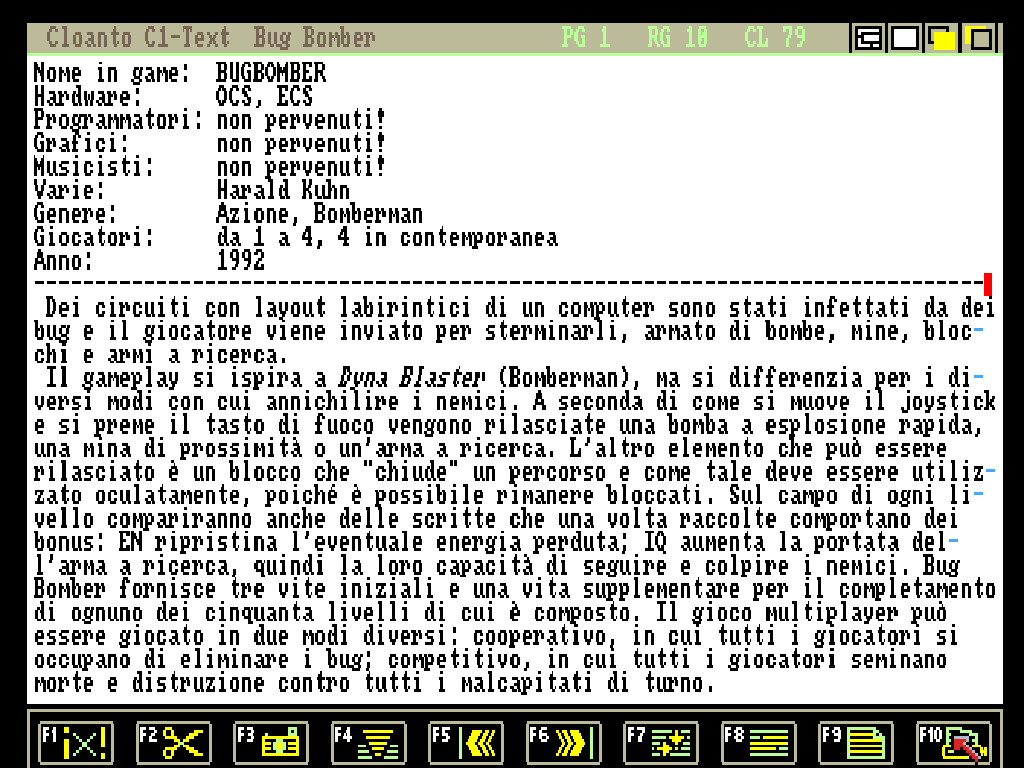Click the RG 10 row indicator
Image resolution: width=1024 pixels, height=768 pixels.
pyautogui.click(x=677, y=38)
